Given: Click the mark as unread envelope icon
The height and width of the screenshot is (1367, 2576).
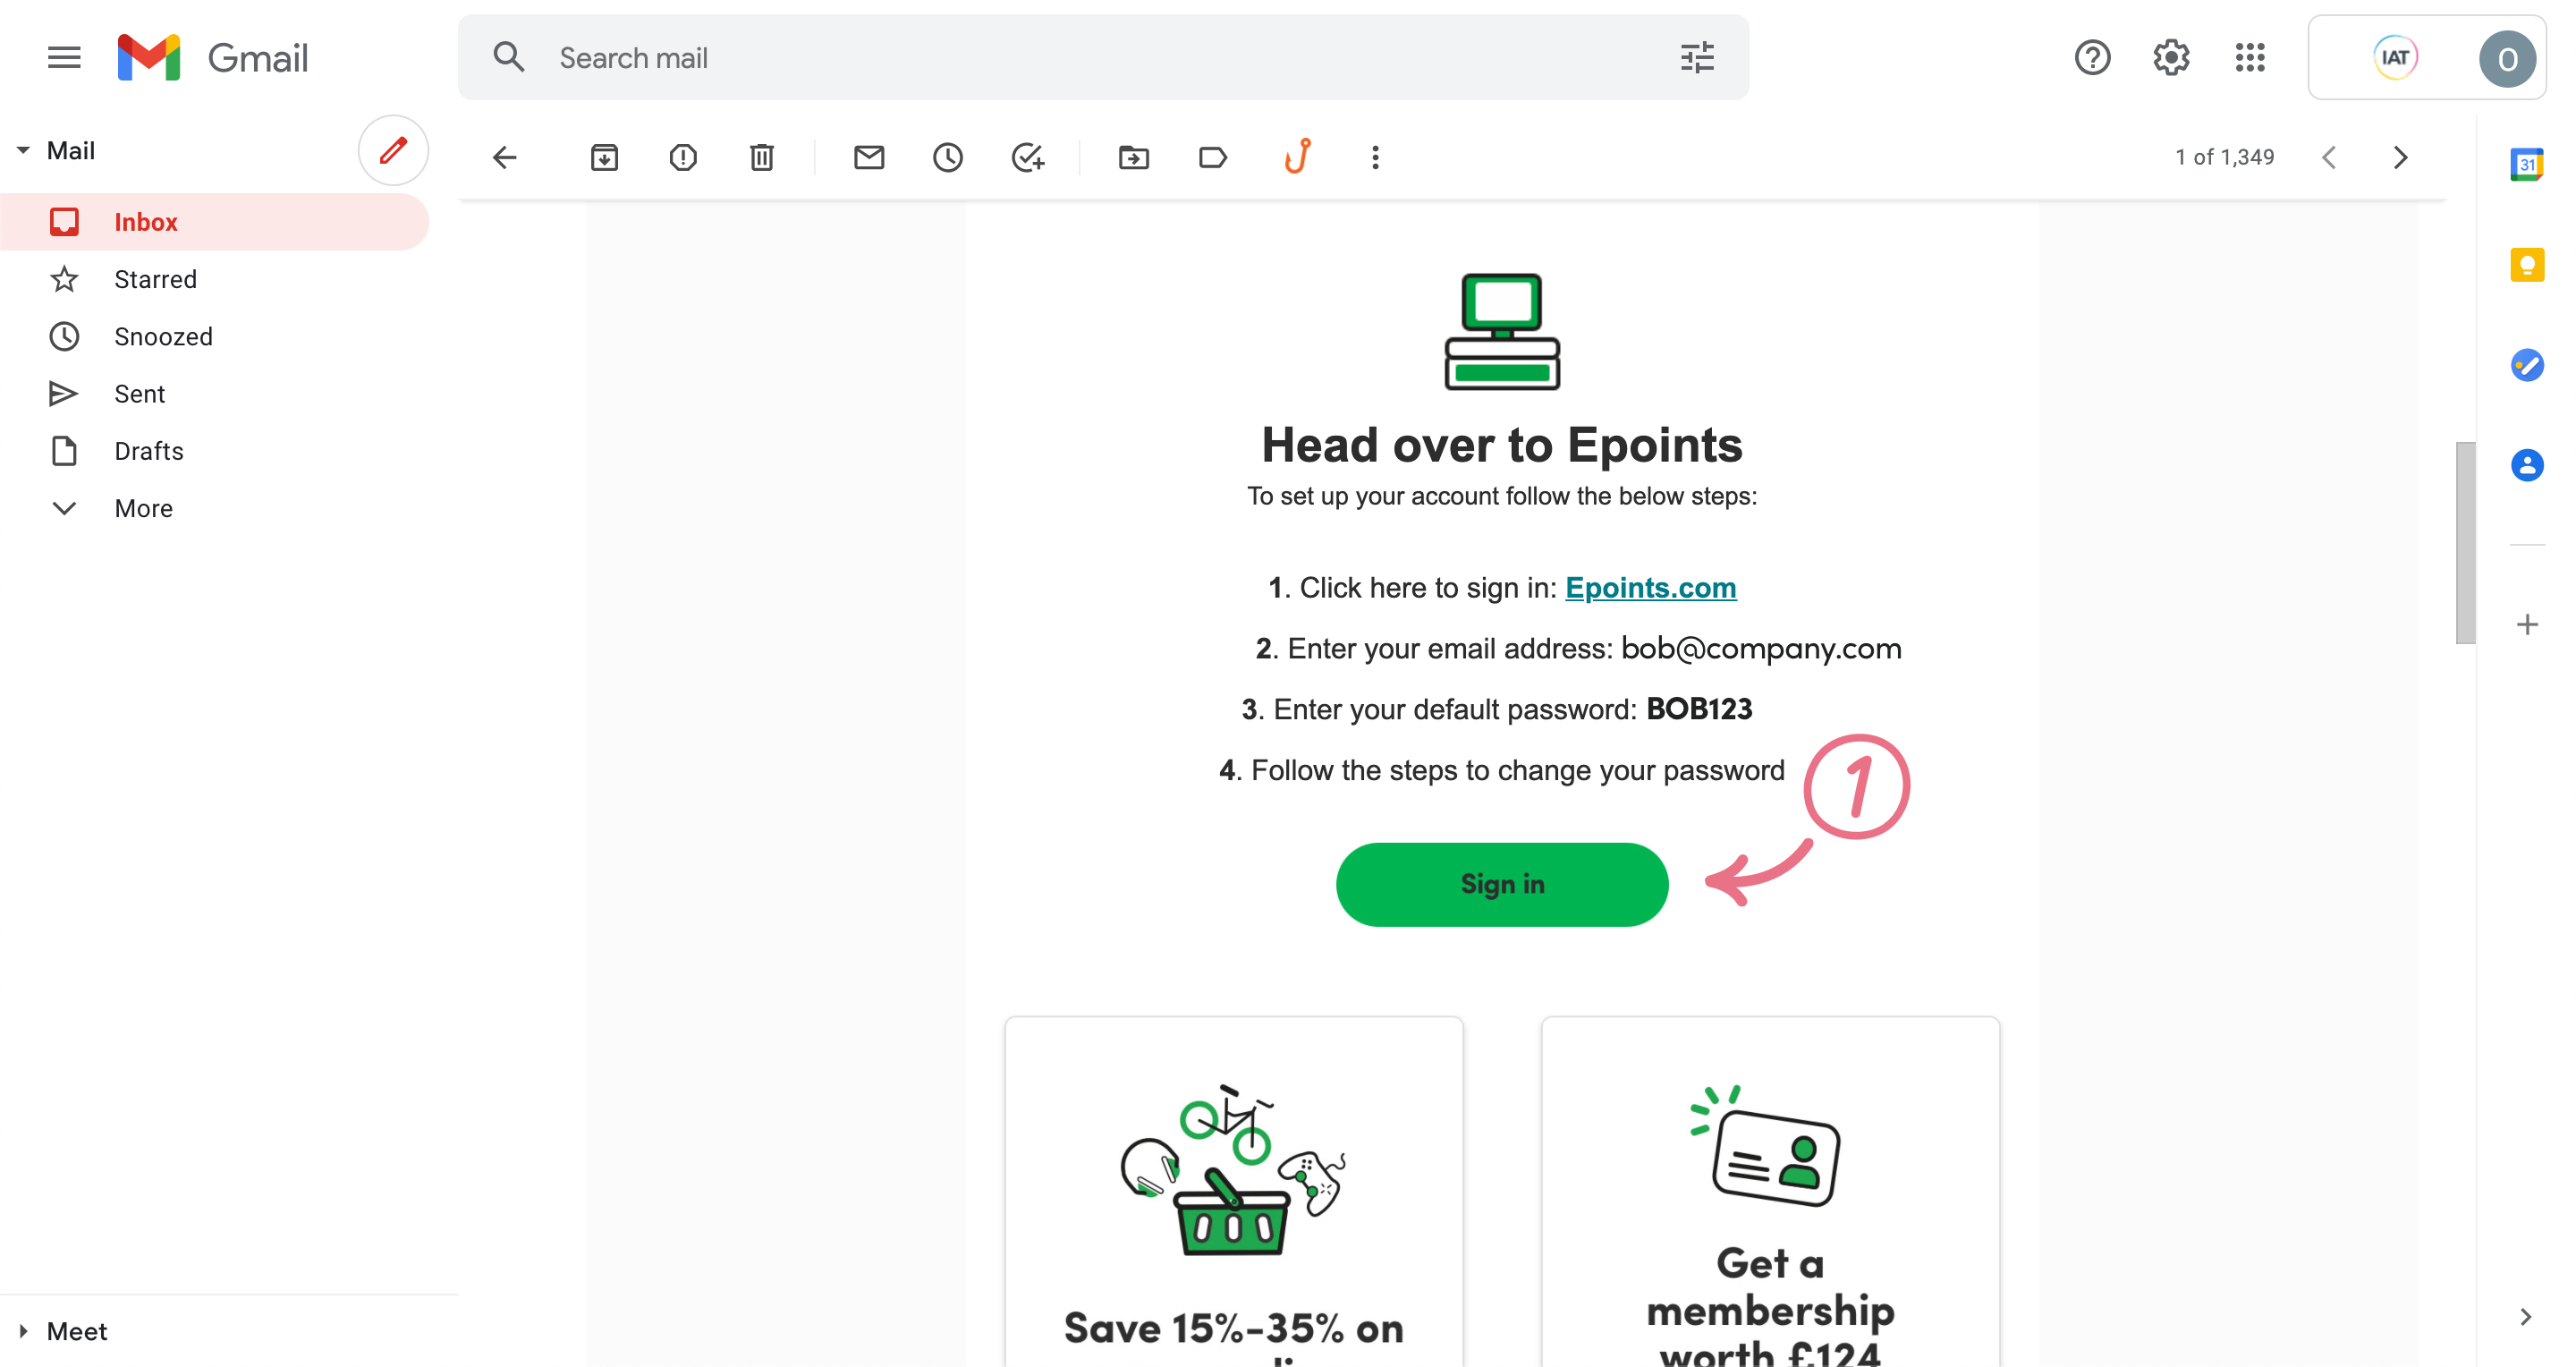Looking at the screenshot, I should [869, 157].
